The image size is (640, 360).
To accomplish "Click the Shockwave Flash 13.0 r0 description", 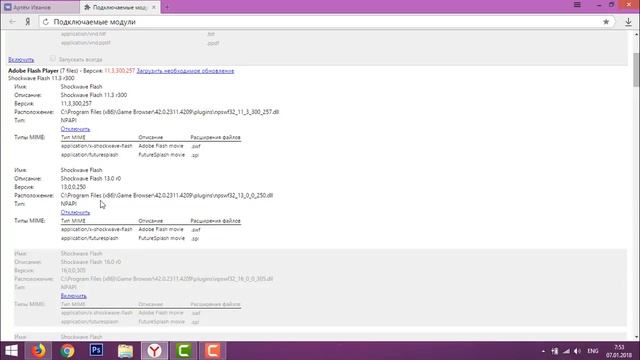I will pos(91,179).
